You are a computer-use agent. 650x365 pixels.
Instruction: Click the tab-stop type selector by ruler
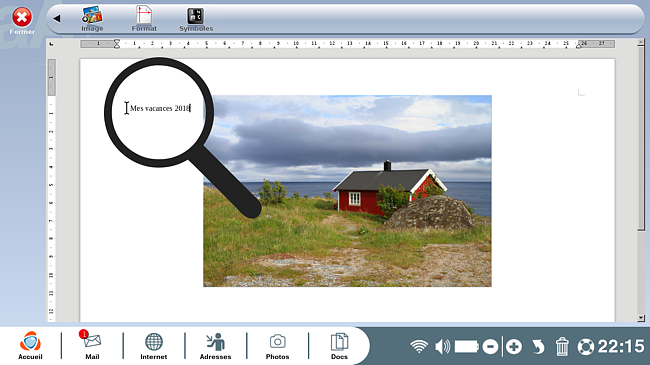51,44
